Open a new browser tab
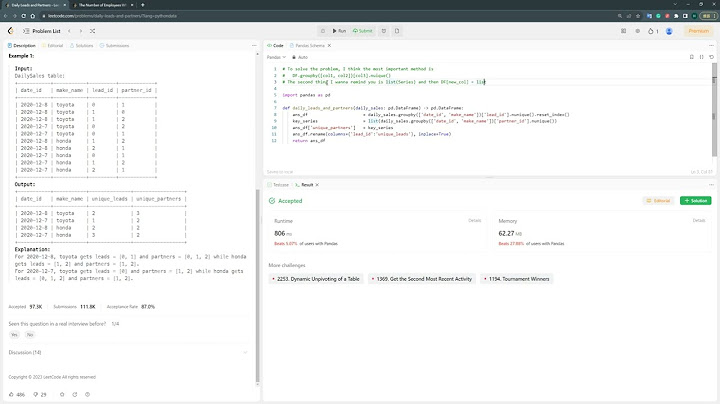 (x=143, y=5)
